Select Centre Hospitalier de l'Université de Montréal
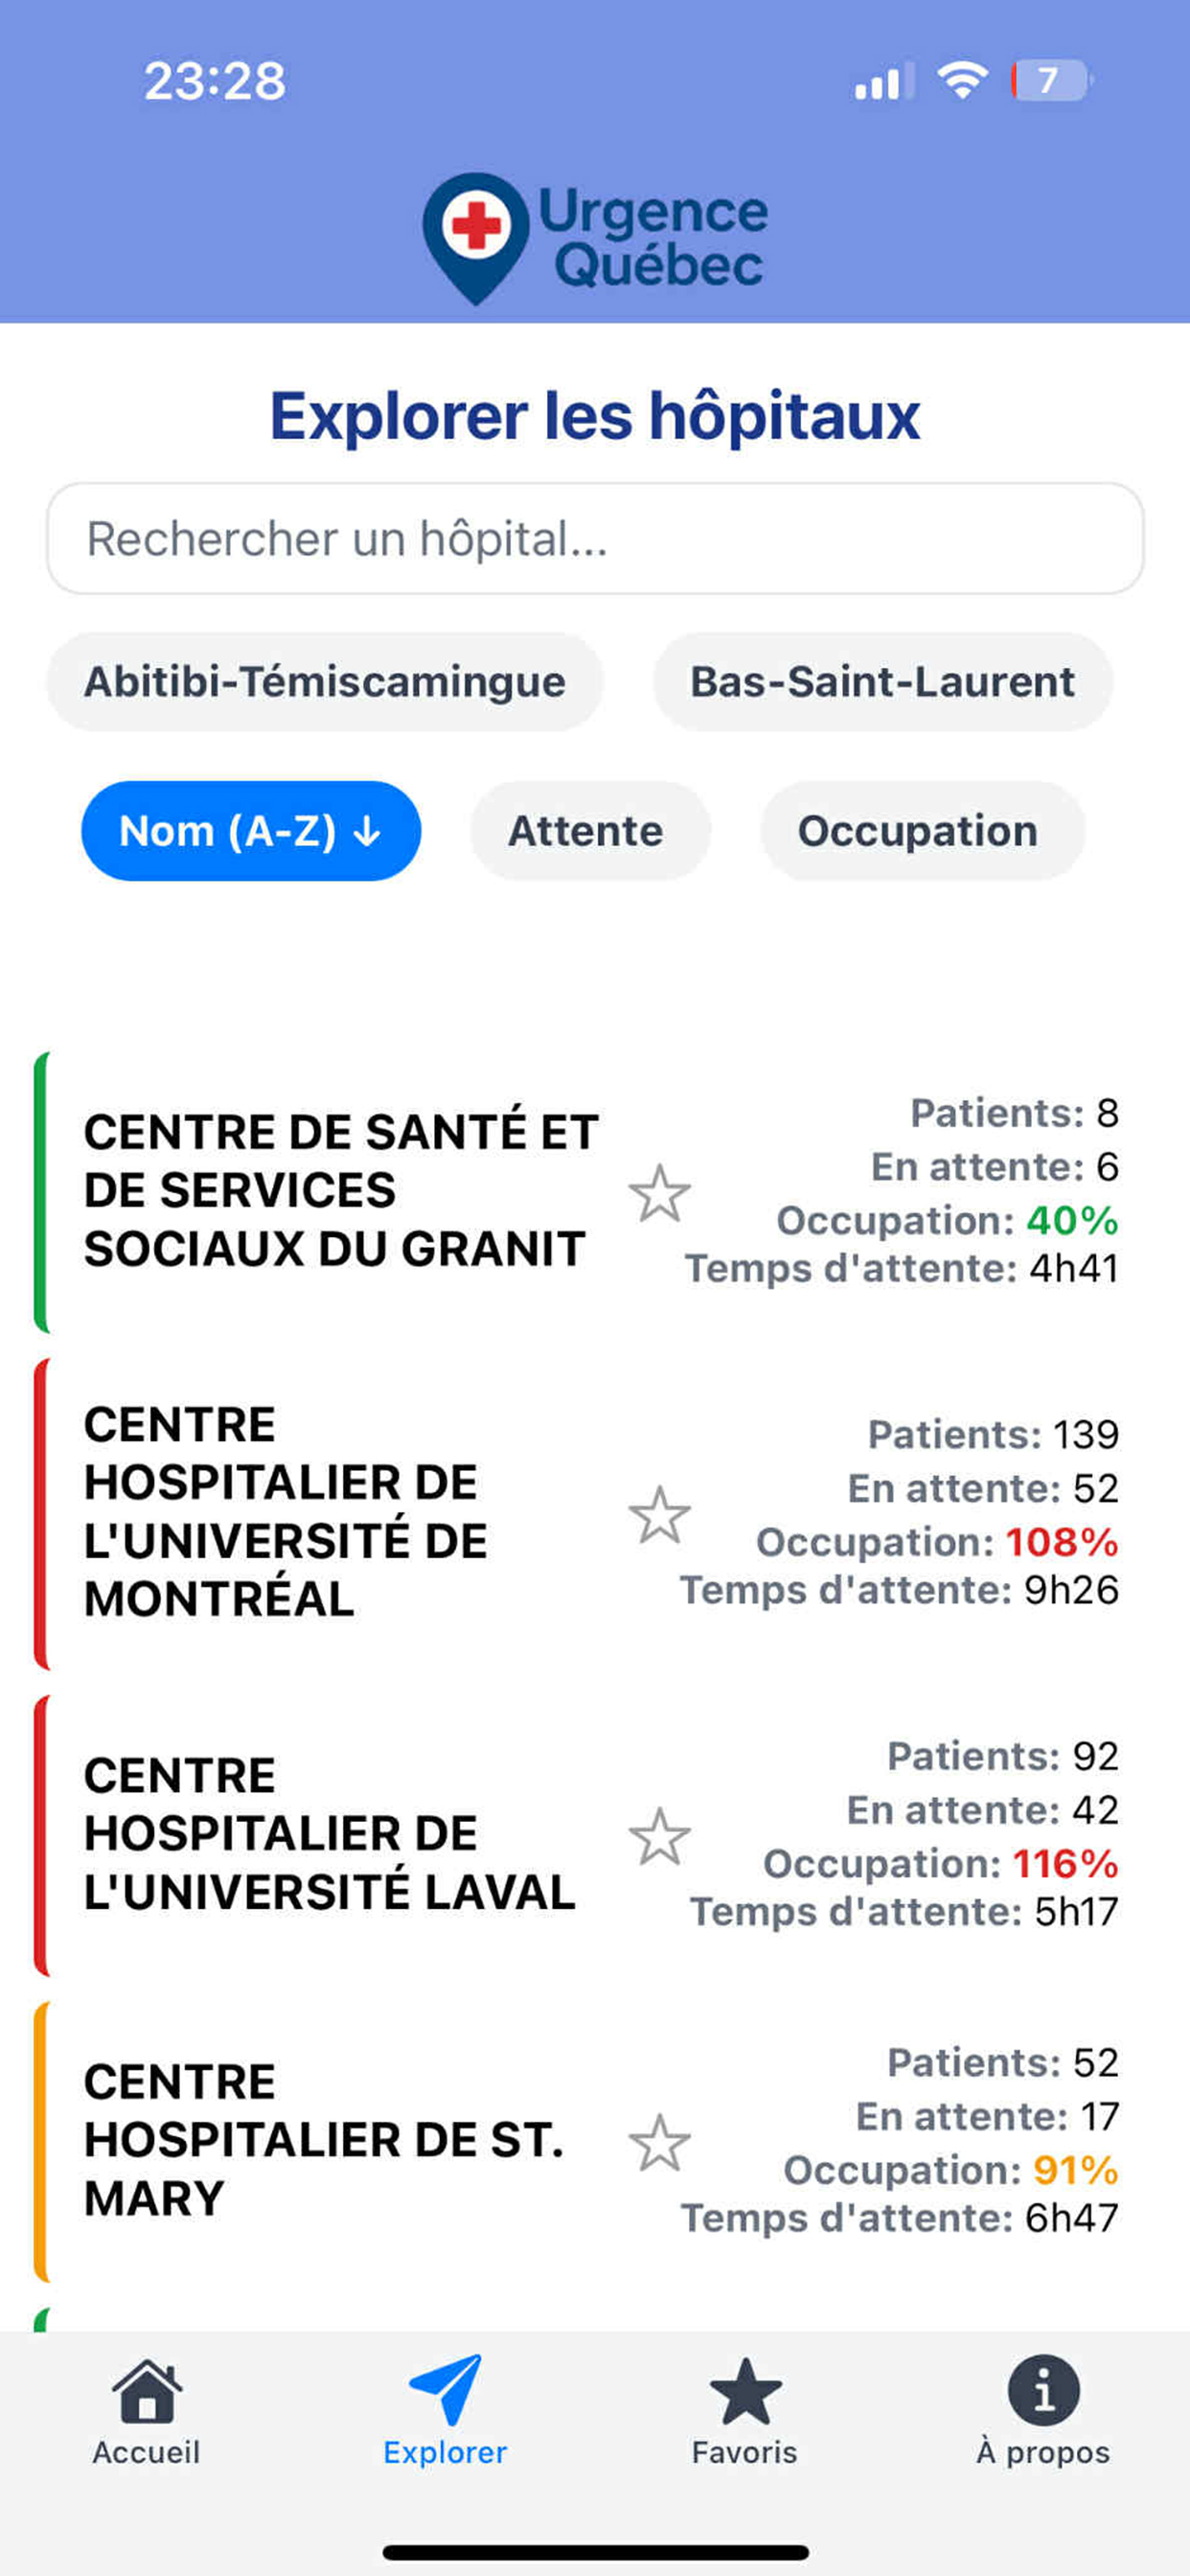 click(x=286, y=1511)
